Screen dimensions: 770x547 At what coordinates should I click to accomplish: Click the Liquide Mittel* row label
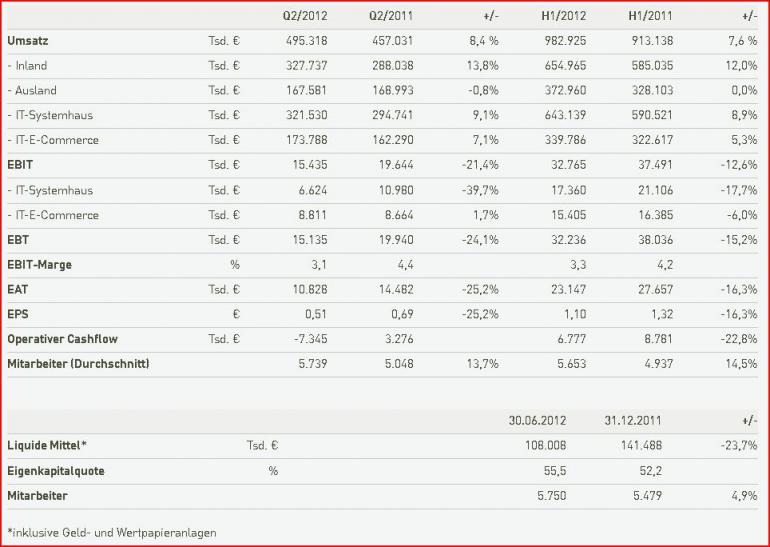coord(47,446)
